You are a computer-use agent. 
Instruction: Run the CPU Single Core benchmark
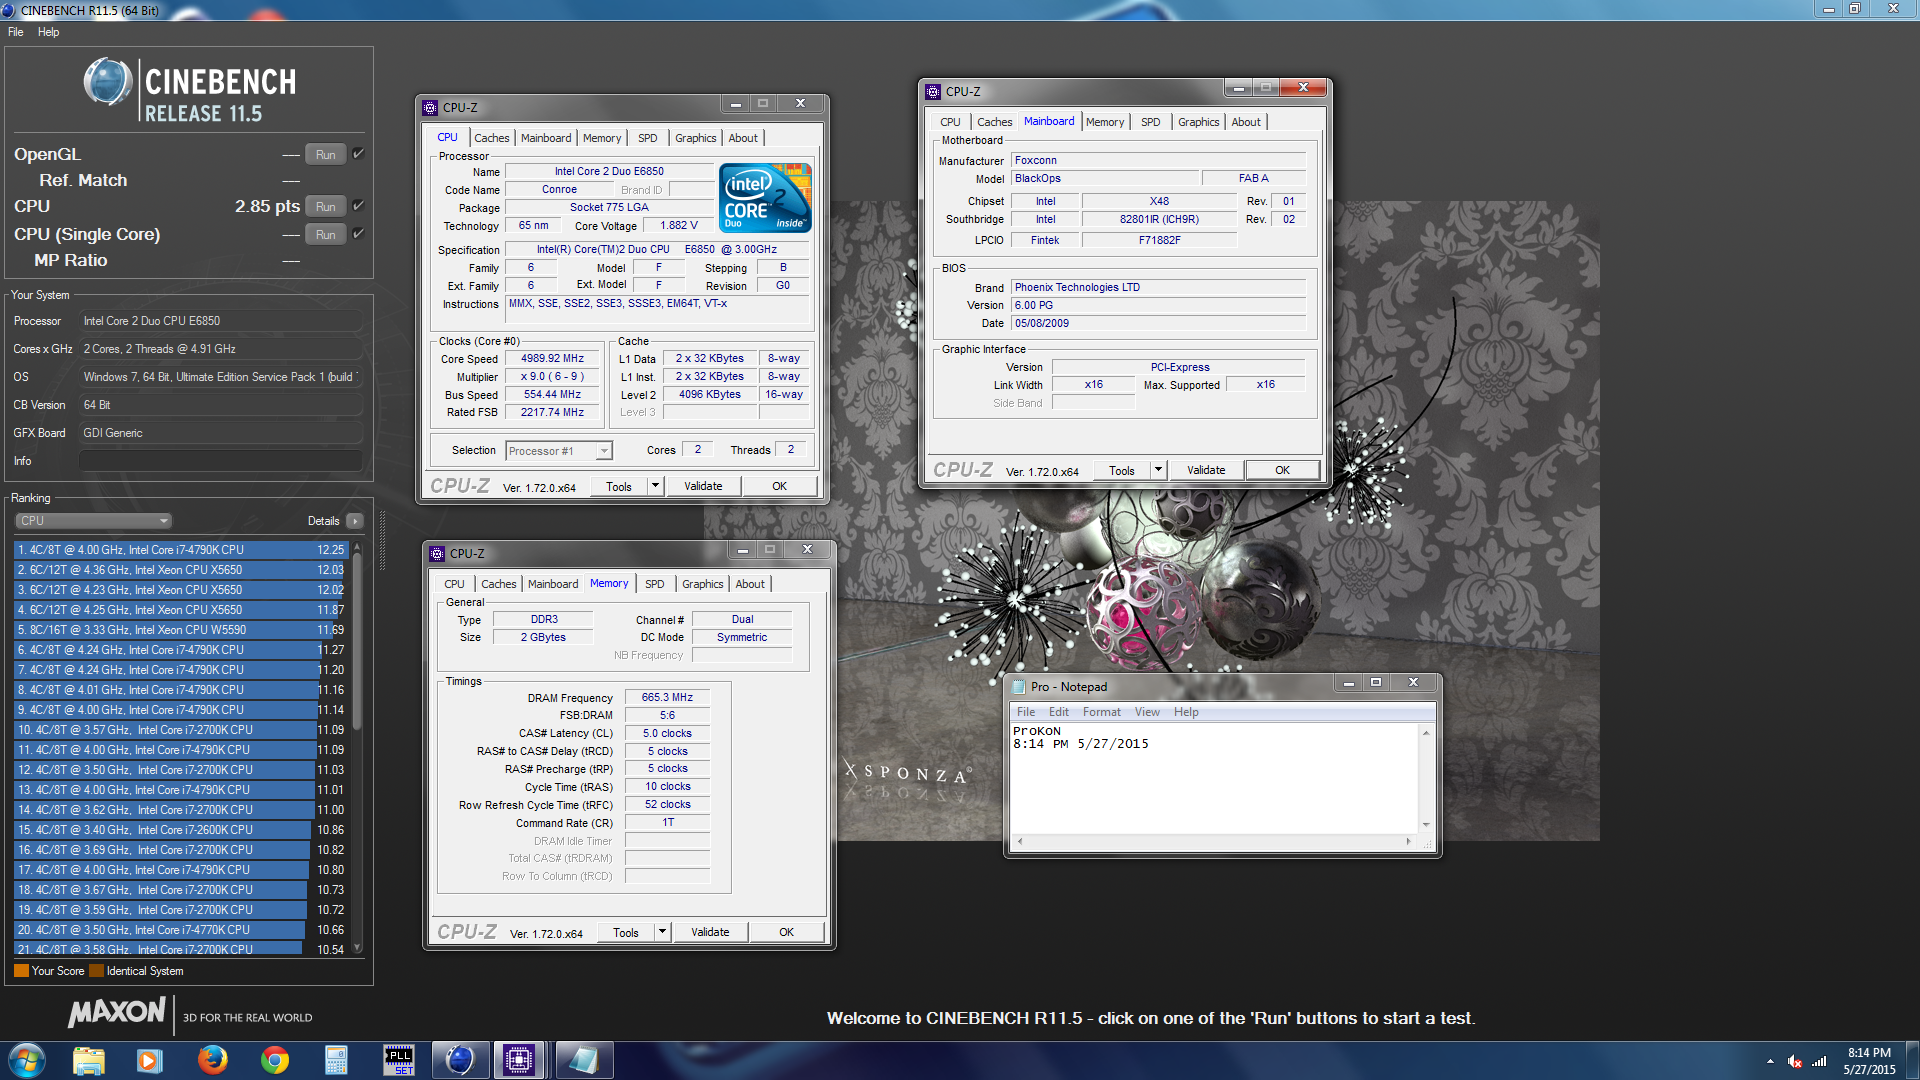(x=326, y=234)
